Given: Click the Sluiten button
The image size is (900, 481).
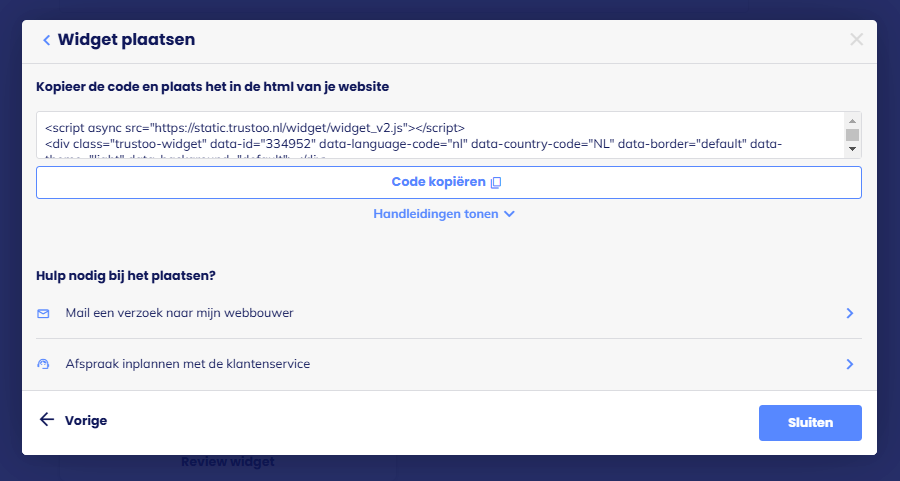Looking at the screenshot, I should (x=810, y=423).
